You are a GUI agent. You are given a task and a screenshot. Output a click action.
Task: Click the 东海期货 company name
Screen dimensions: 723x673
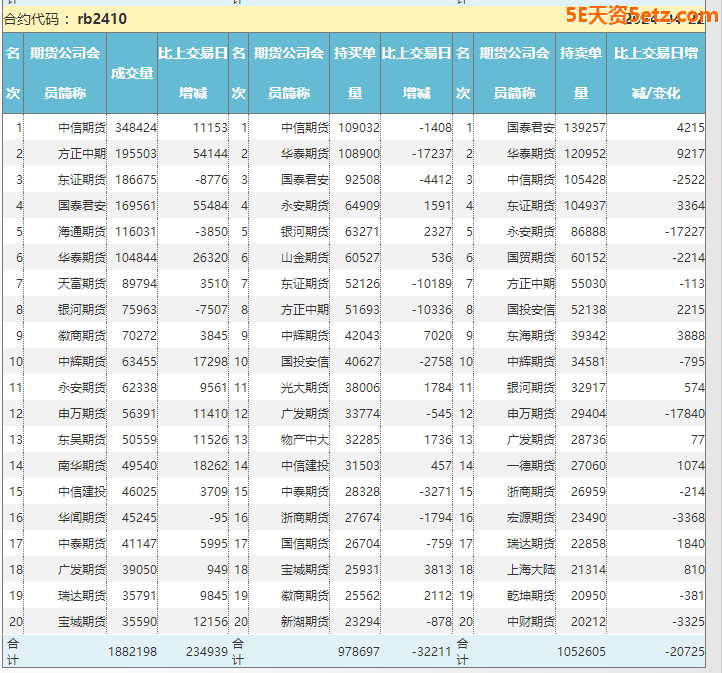530,336
